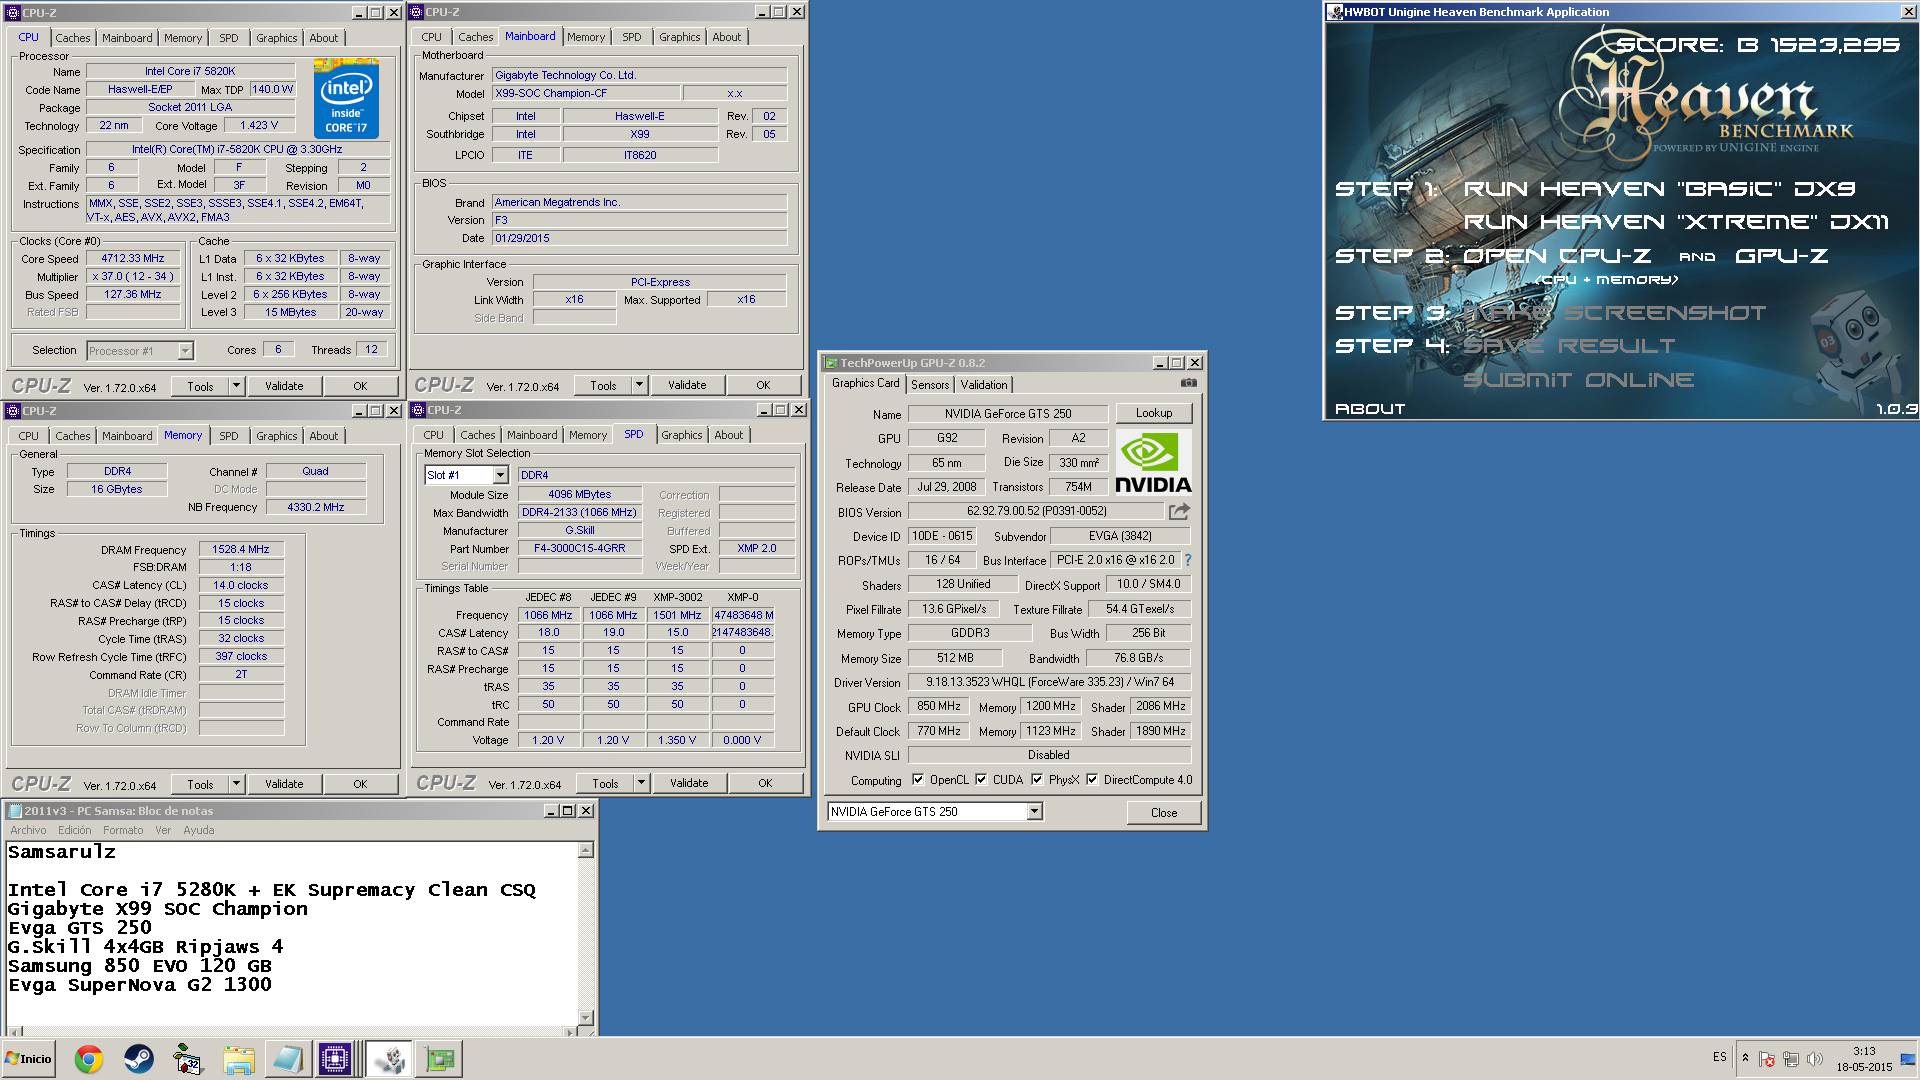Open the NVIDIA GeForce GTS 250 GPU selector
This screenshot has width=1920, height=1080.
(x=1034, y=812)
